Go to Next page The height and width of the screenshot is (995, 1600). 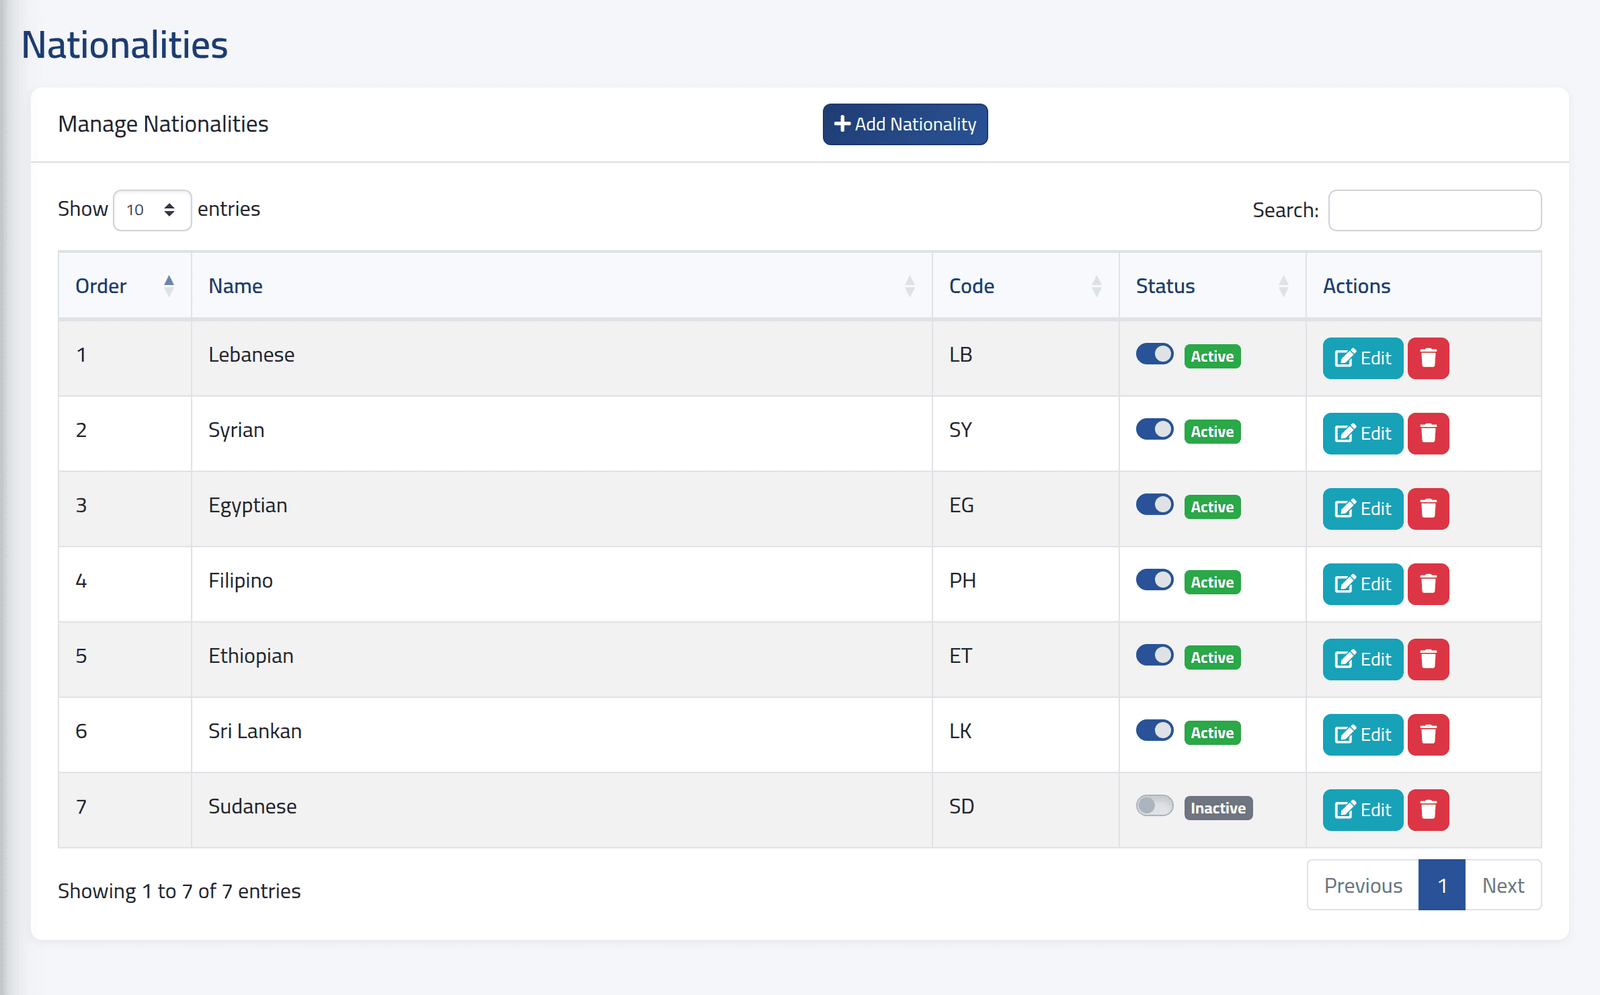(1503, 885)
